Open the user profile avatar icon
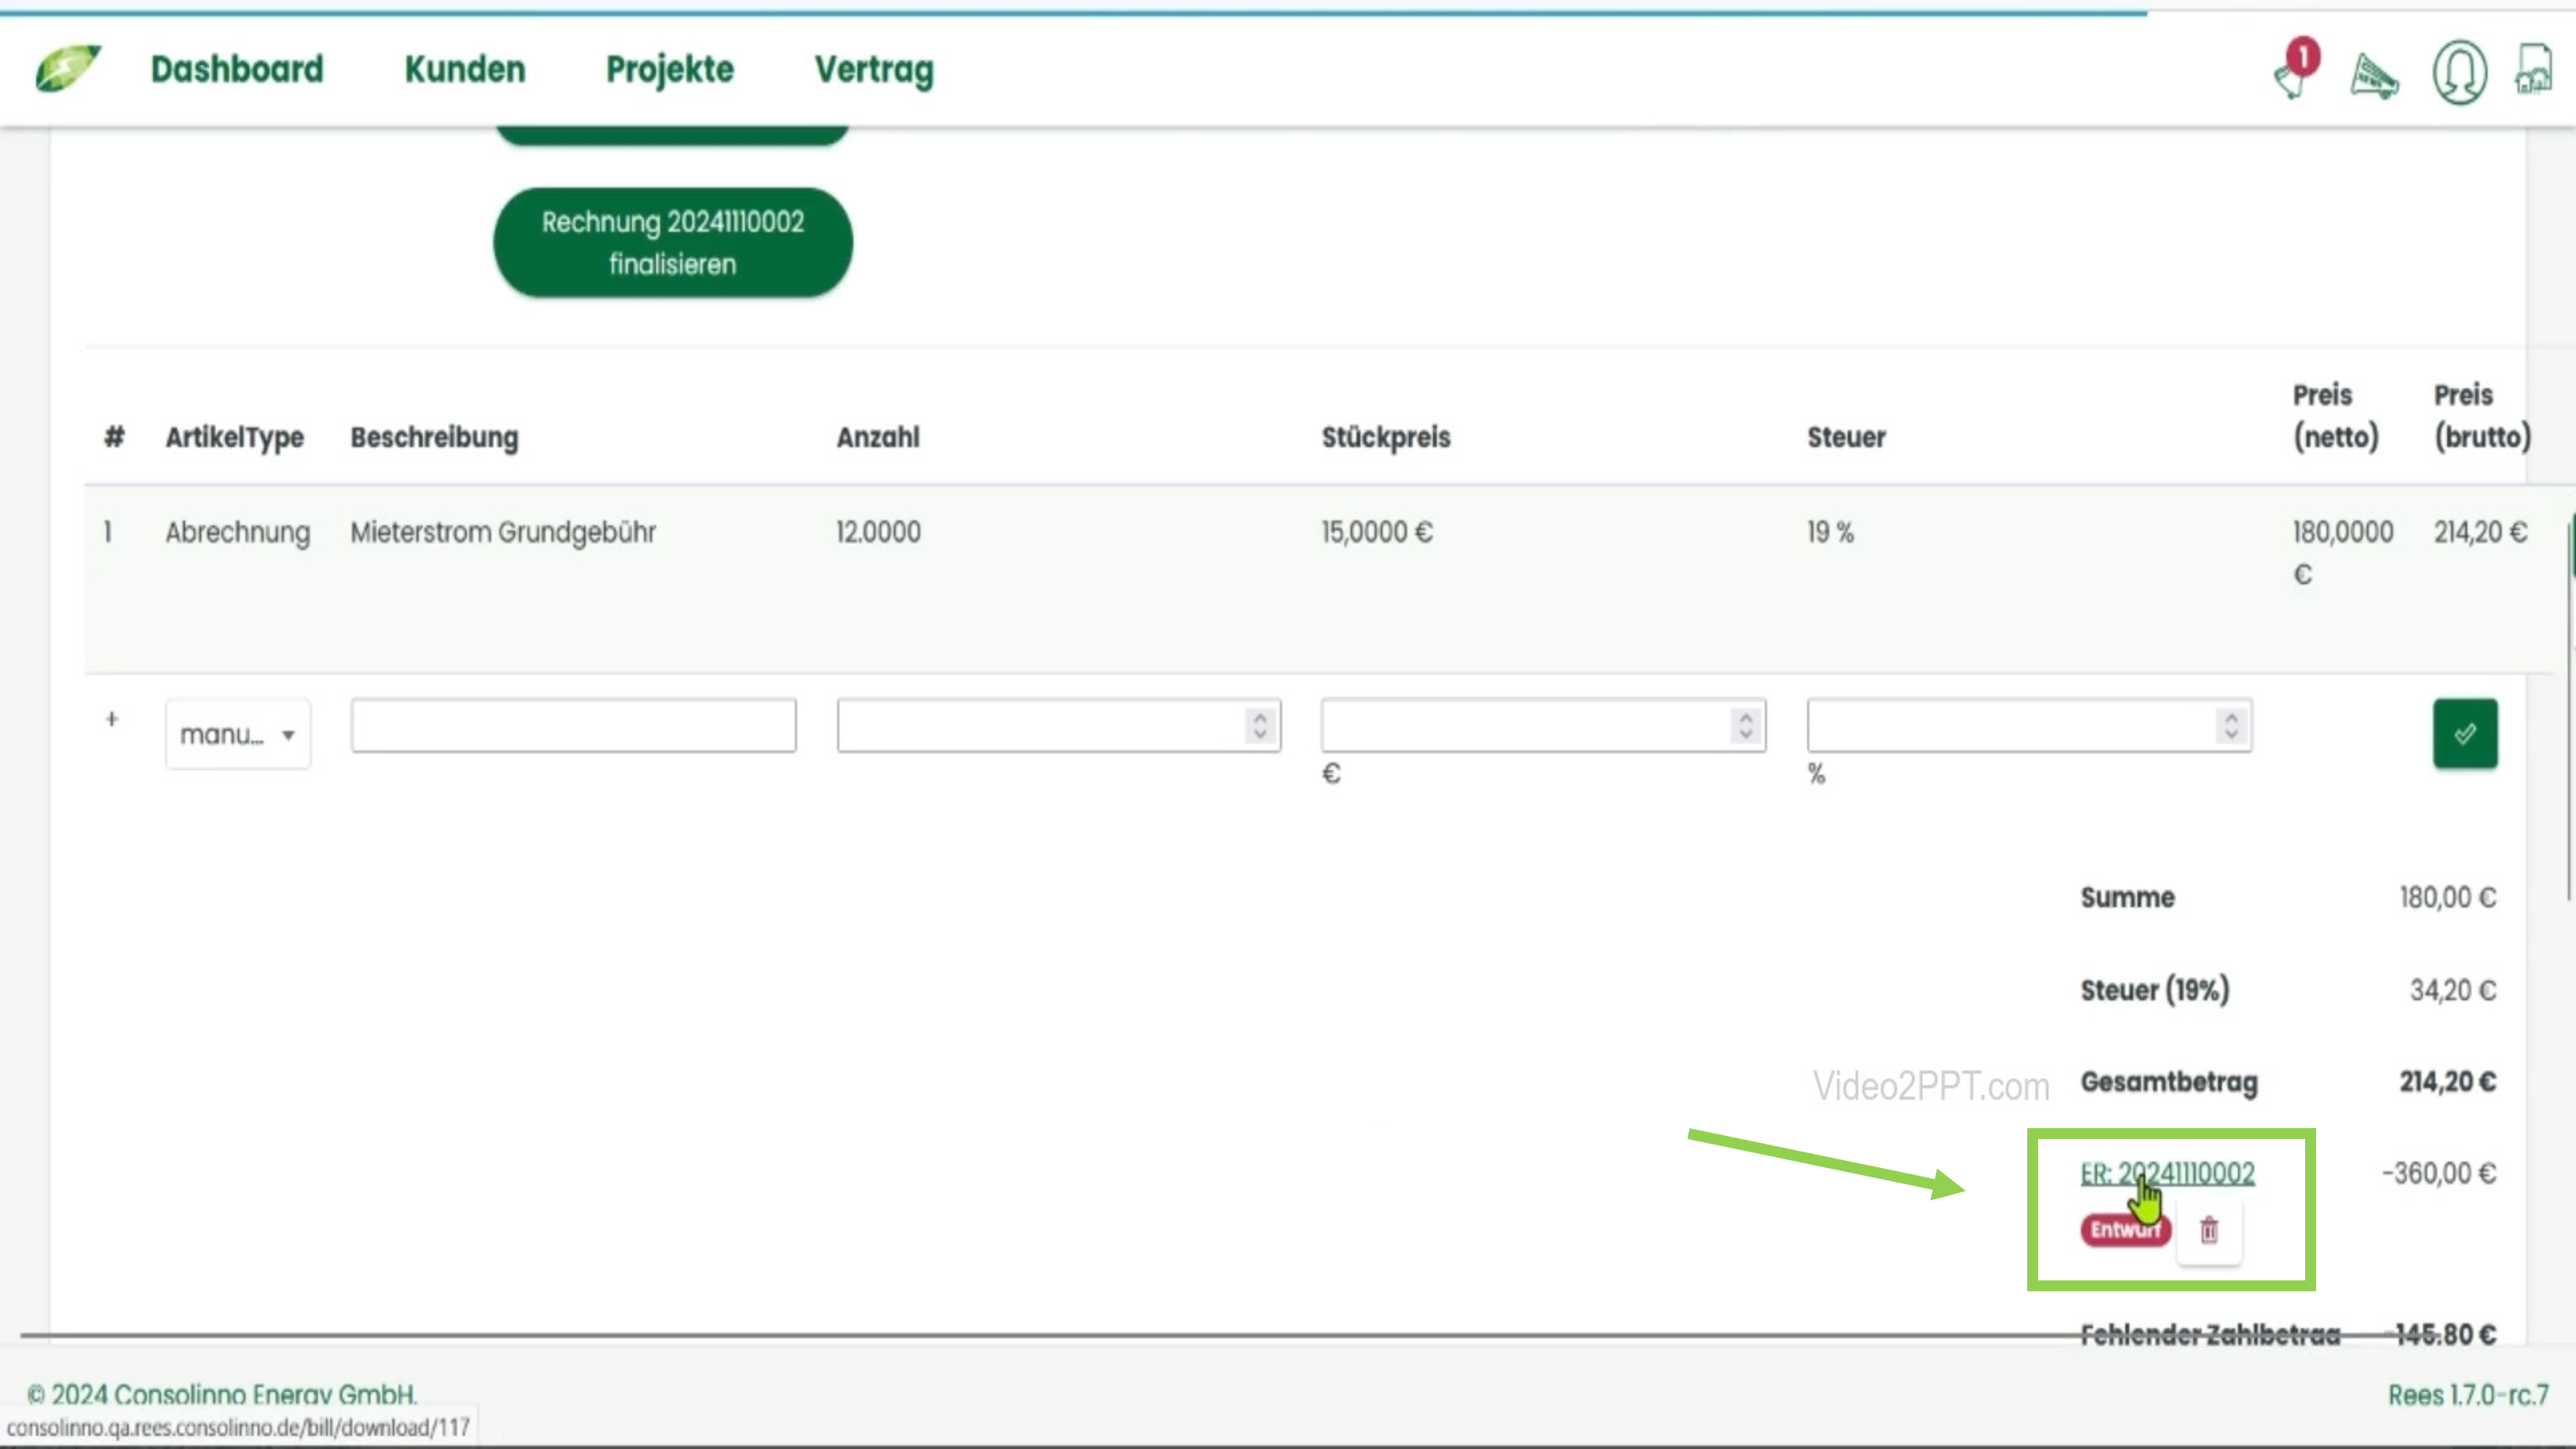 pos(2459,72)
